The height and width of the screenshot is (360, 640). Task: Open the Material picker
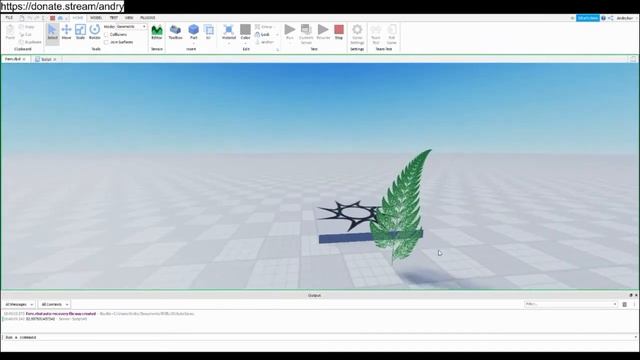tap(229, 31)
